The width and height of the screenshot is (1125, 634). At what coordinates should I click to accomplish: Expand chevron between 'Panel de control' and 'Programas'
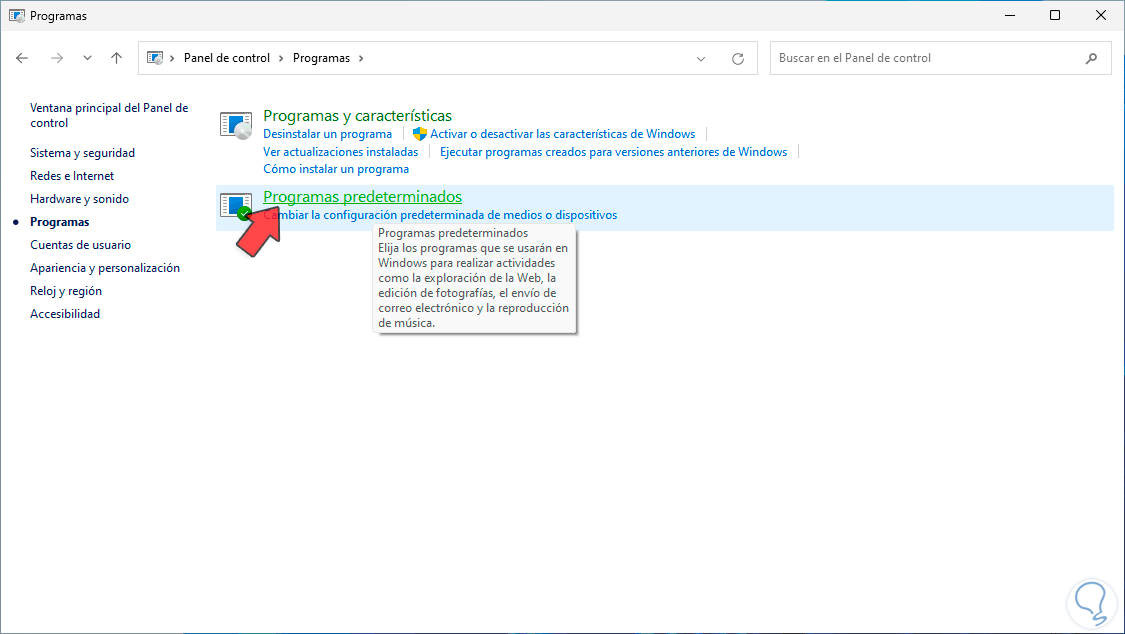coord(281,58)
